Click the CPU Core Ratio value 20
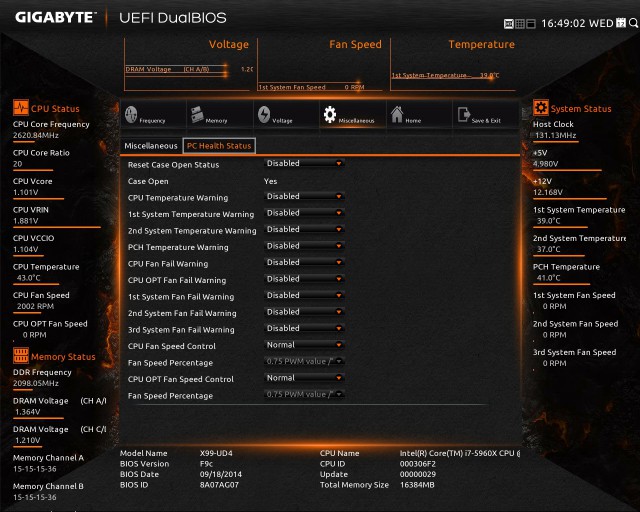The width and height of the screenshot is (640, 512). click(18, 164)
